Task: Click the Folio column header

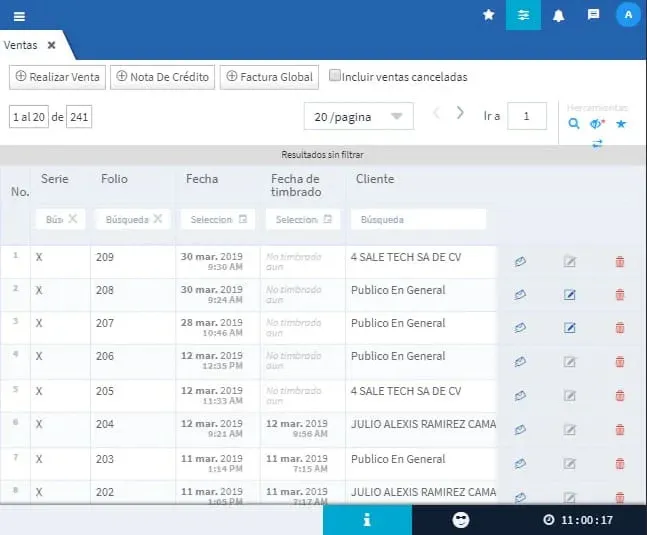Action: [x=114, y=179]
